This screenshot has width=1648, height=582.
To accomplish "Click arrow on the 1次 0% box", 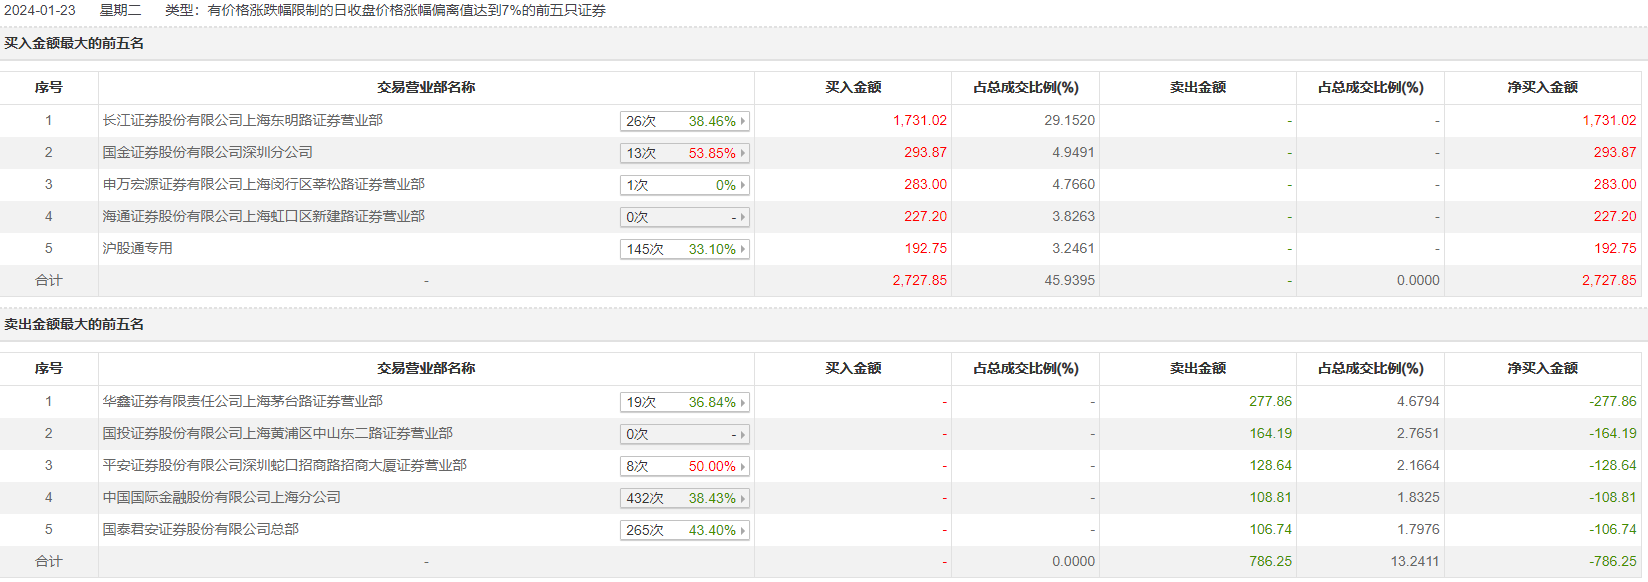I will point(743,185).
